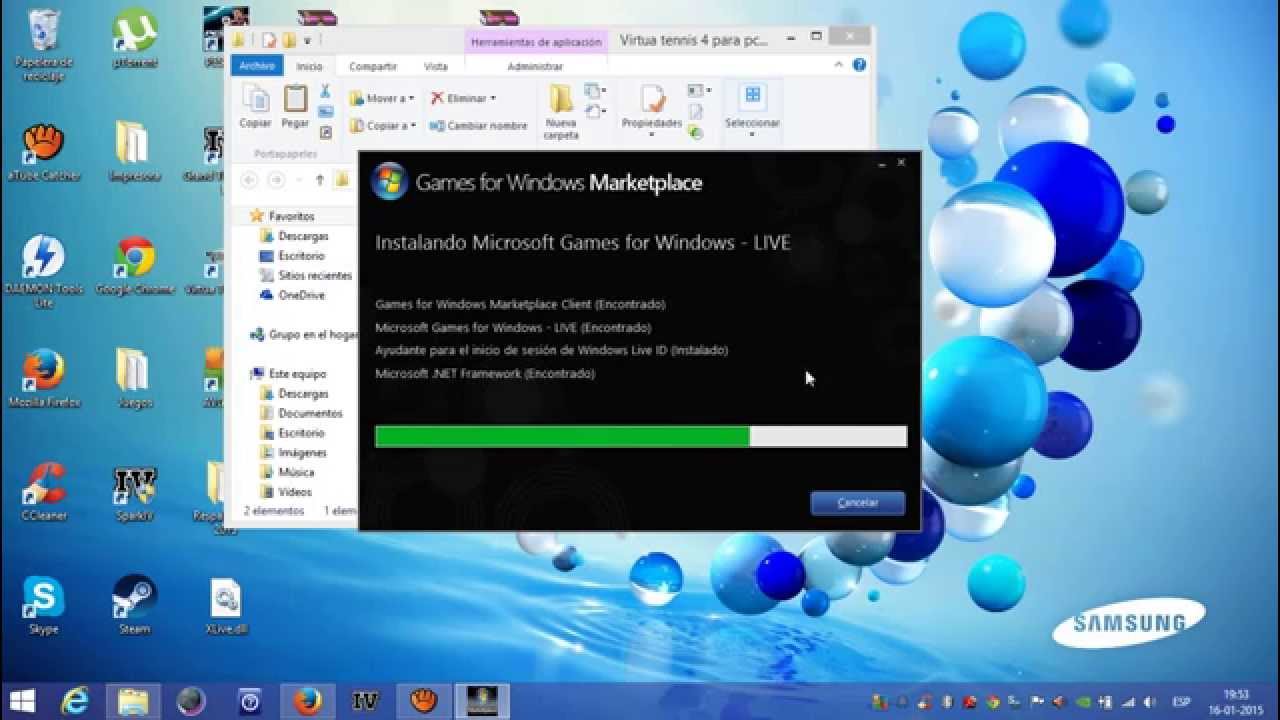Screen dimensions: 1280x720
Task: Select Documentos under Este equipo
Action: point(310,413)
